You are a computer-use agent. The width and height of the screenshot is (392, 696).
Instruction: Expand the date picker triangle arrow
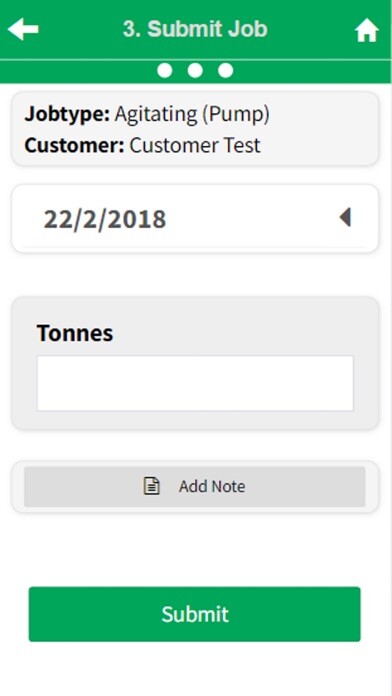click(345, 218)
